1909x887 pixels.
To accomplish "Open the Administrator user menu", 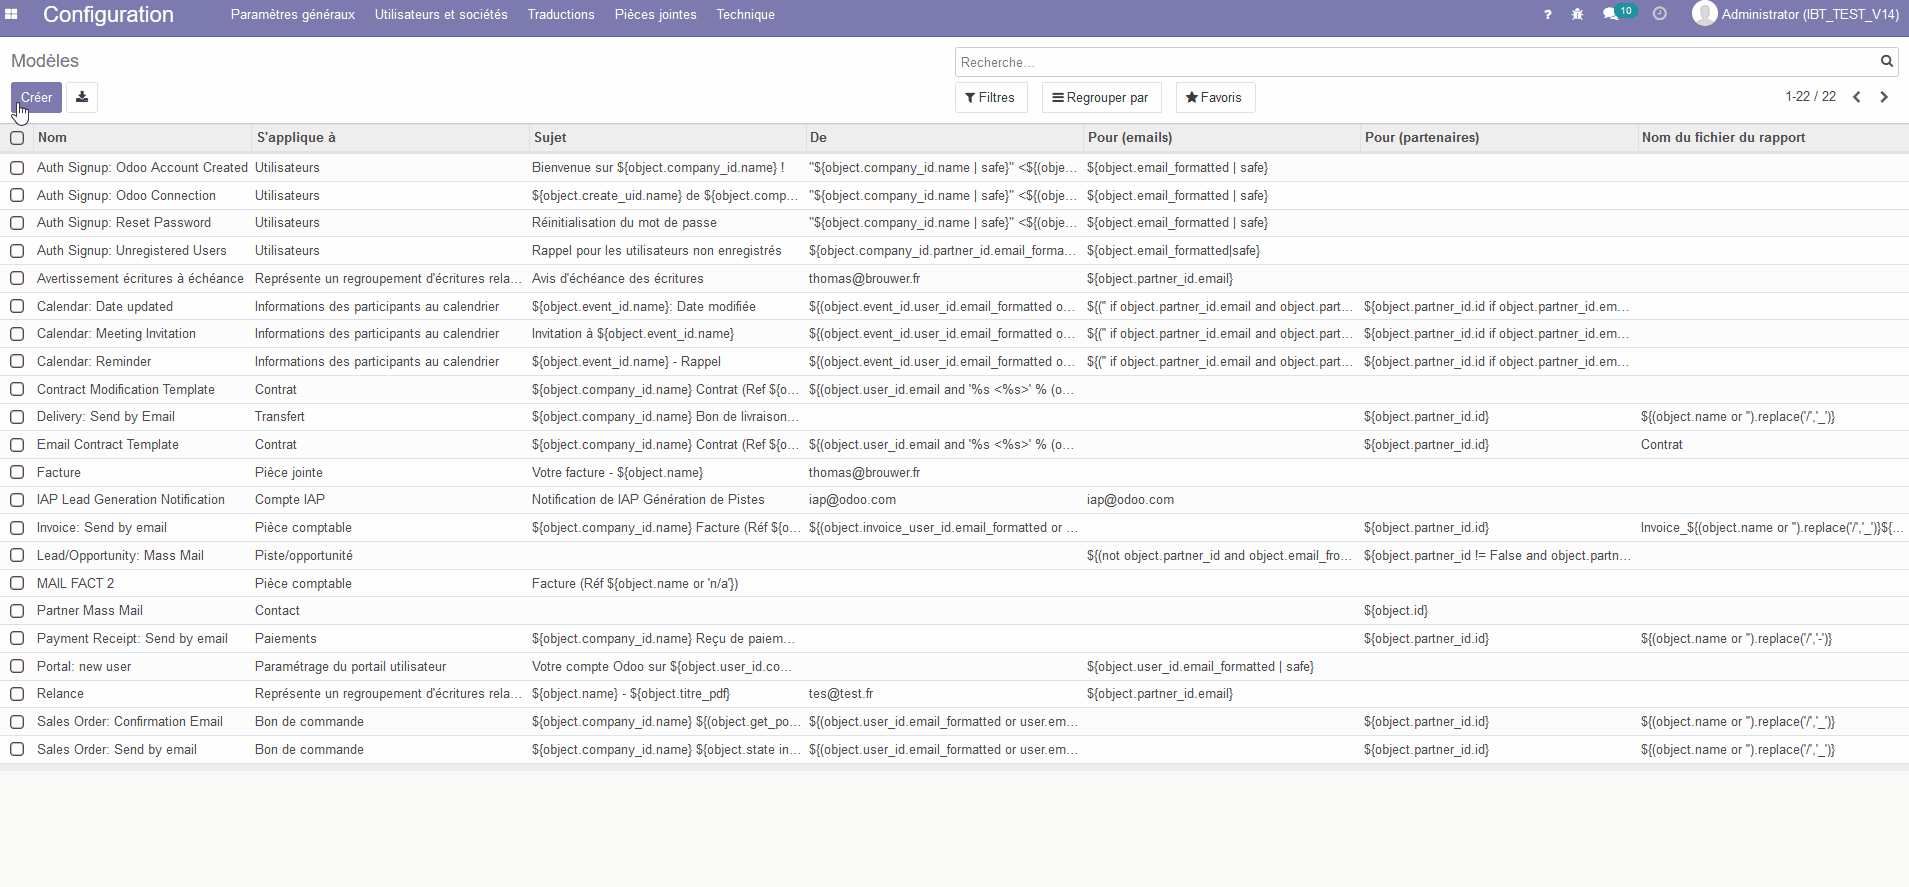I will [1796, 14].
